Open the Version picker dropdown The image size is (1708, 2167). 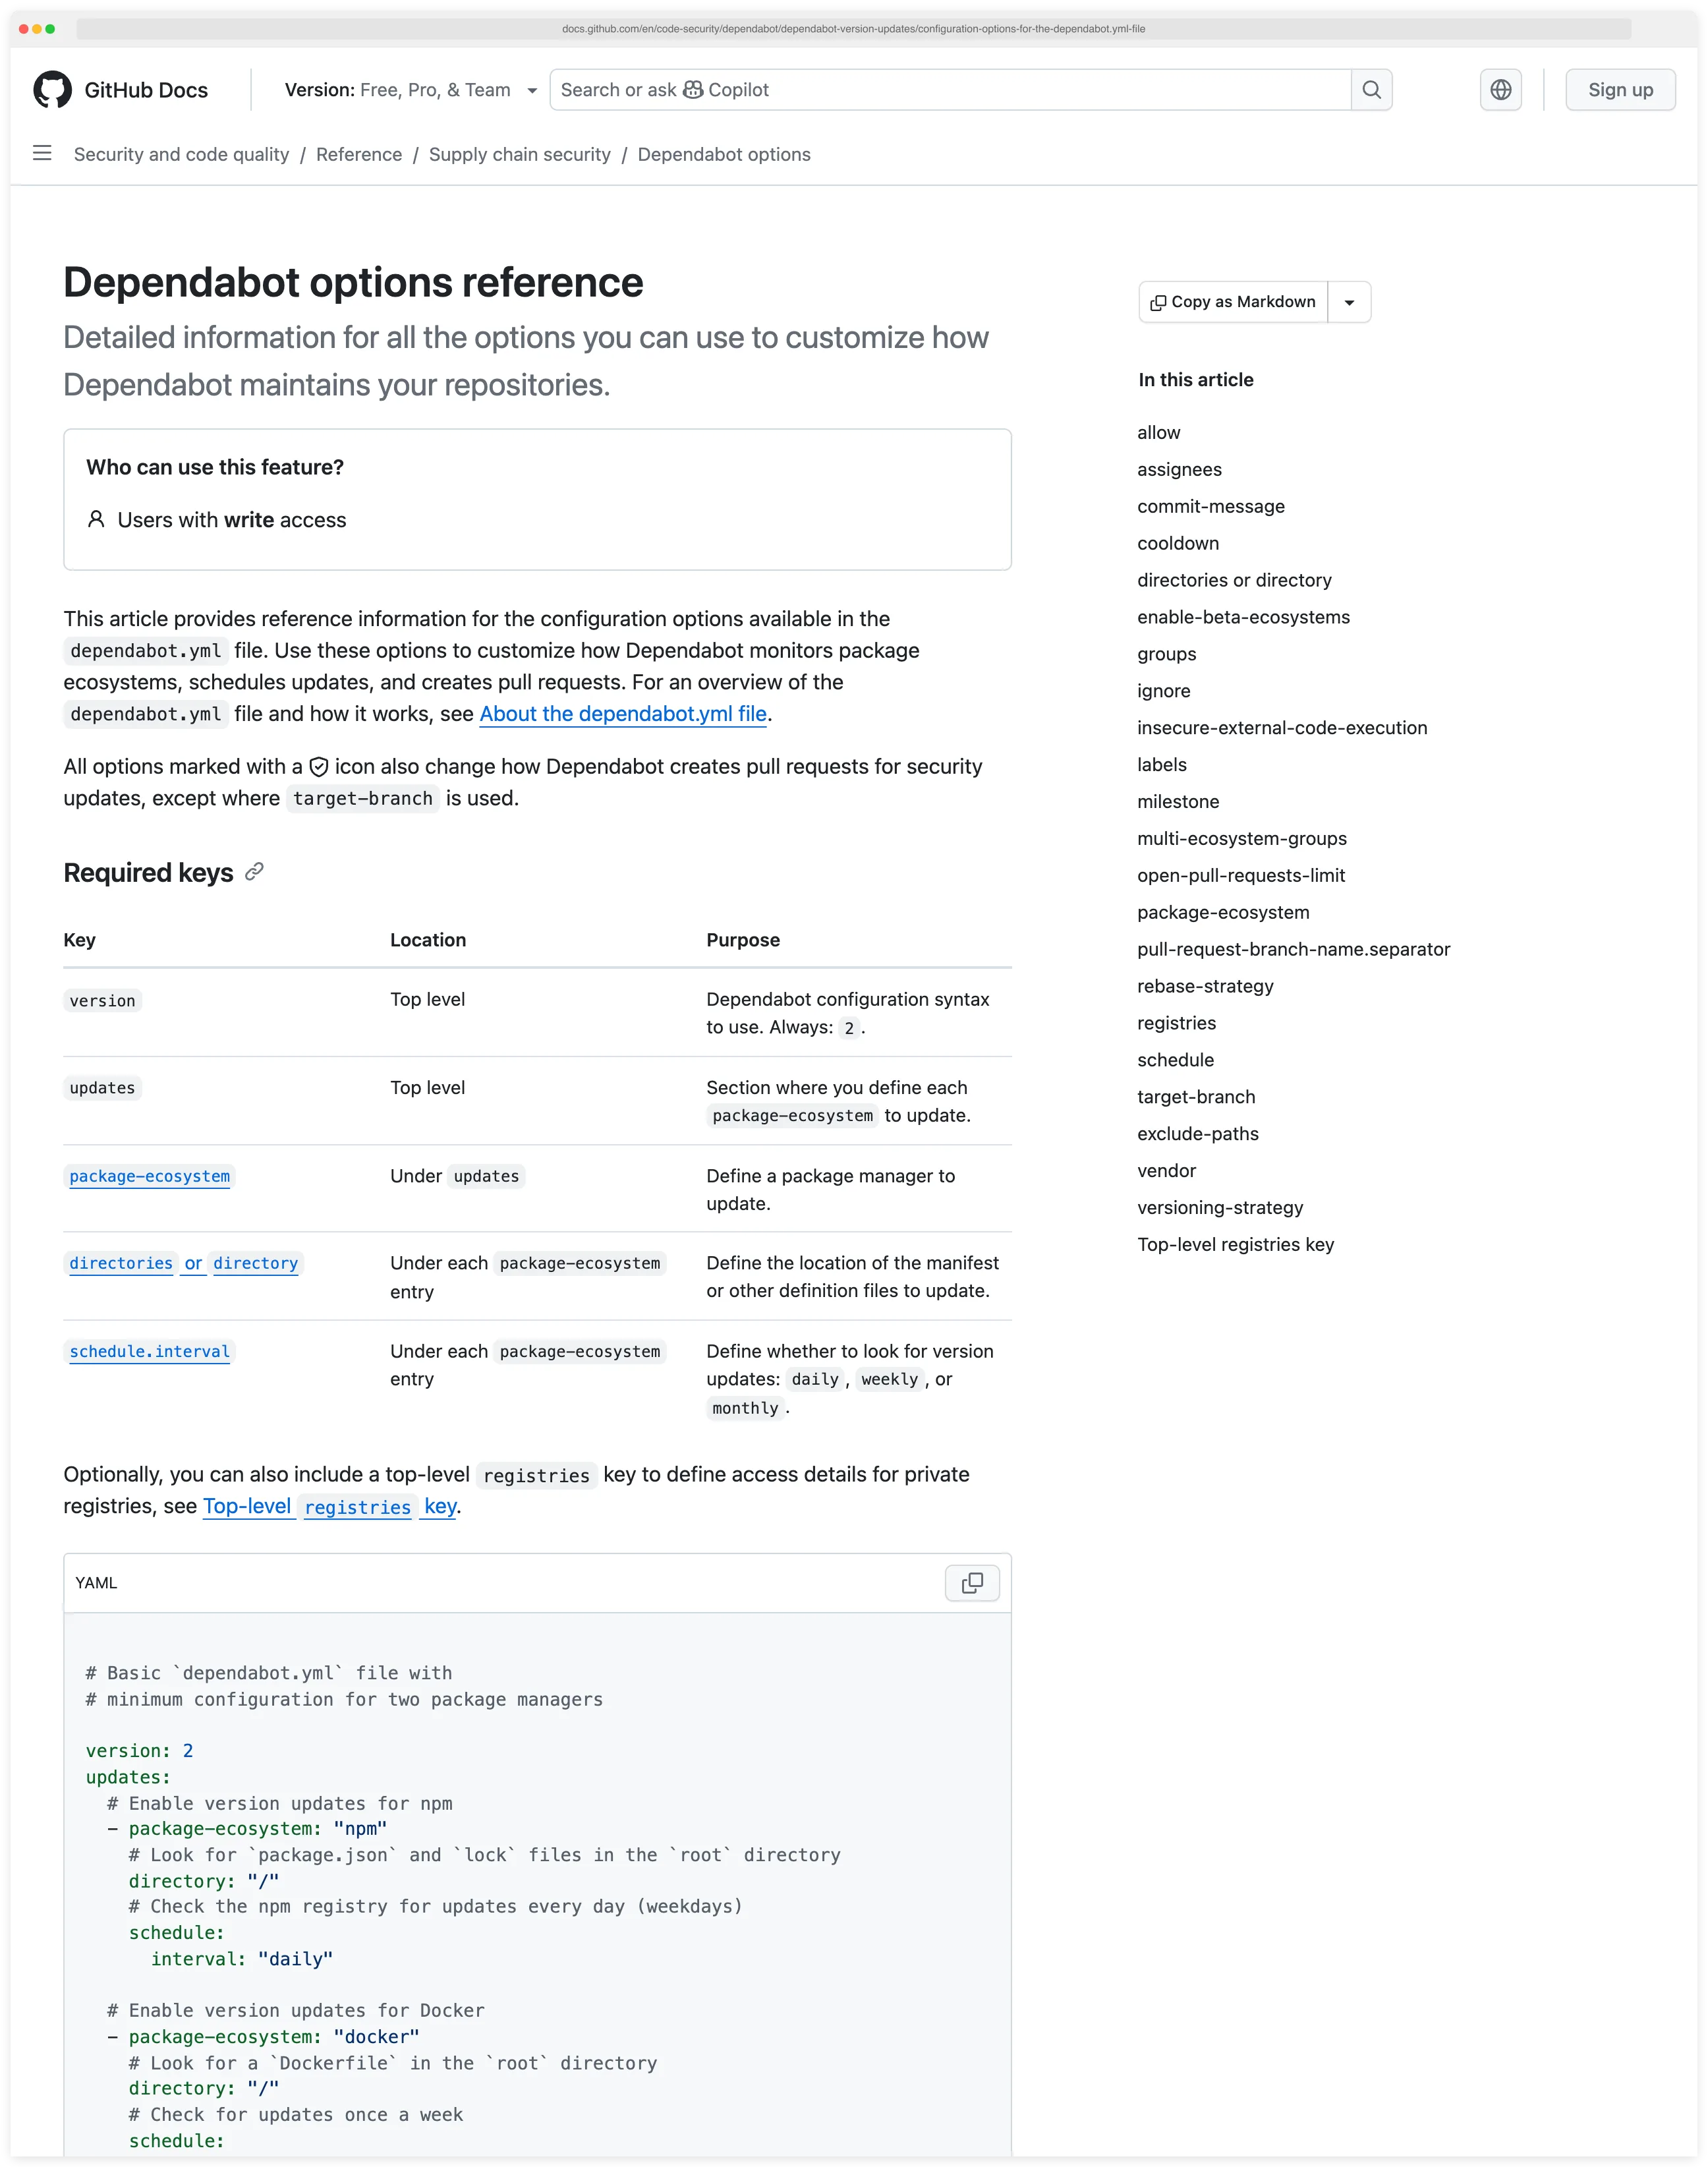411,90
